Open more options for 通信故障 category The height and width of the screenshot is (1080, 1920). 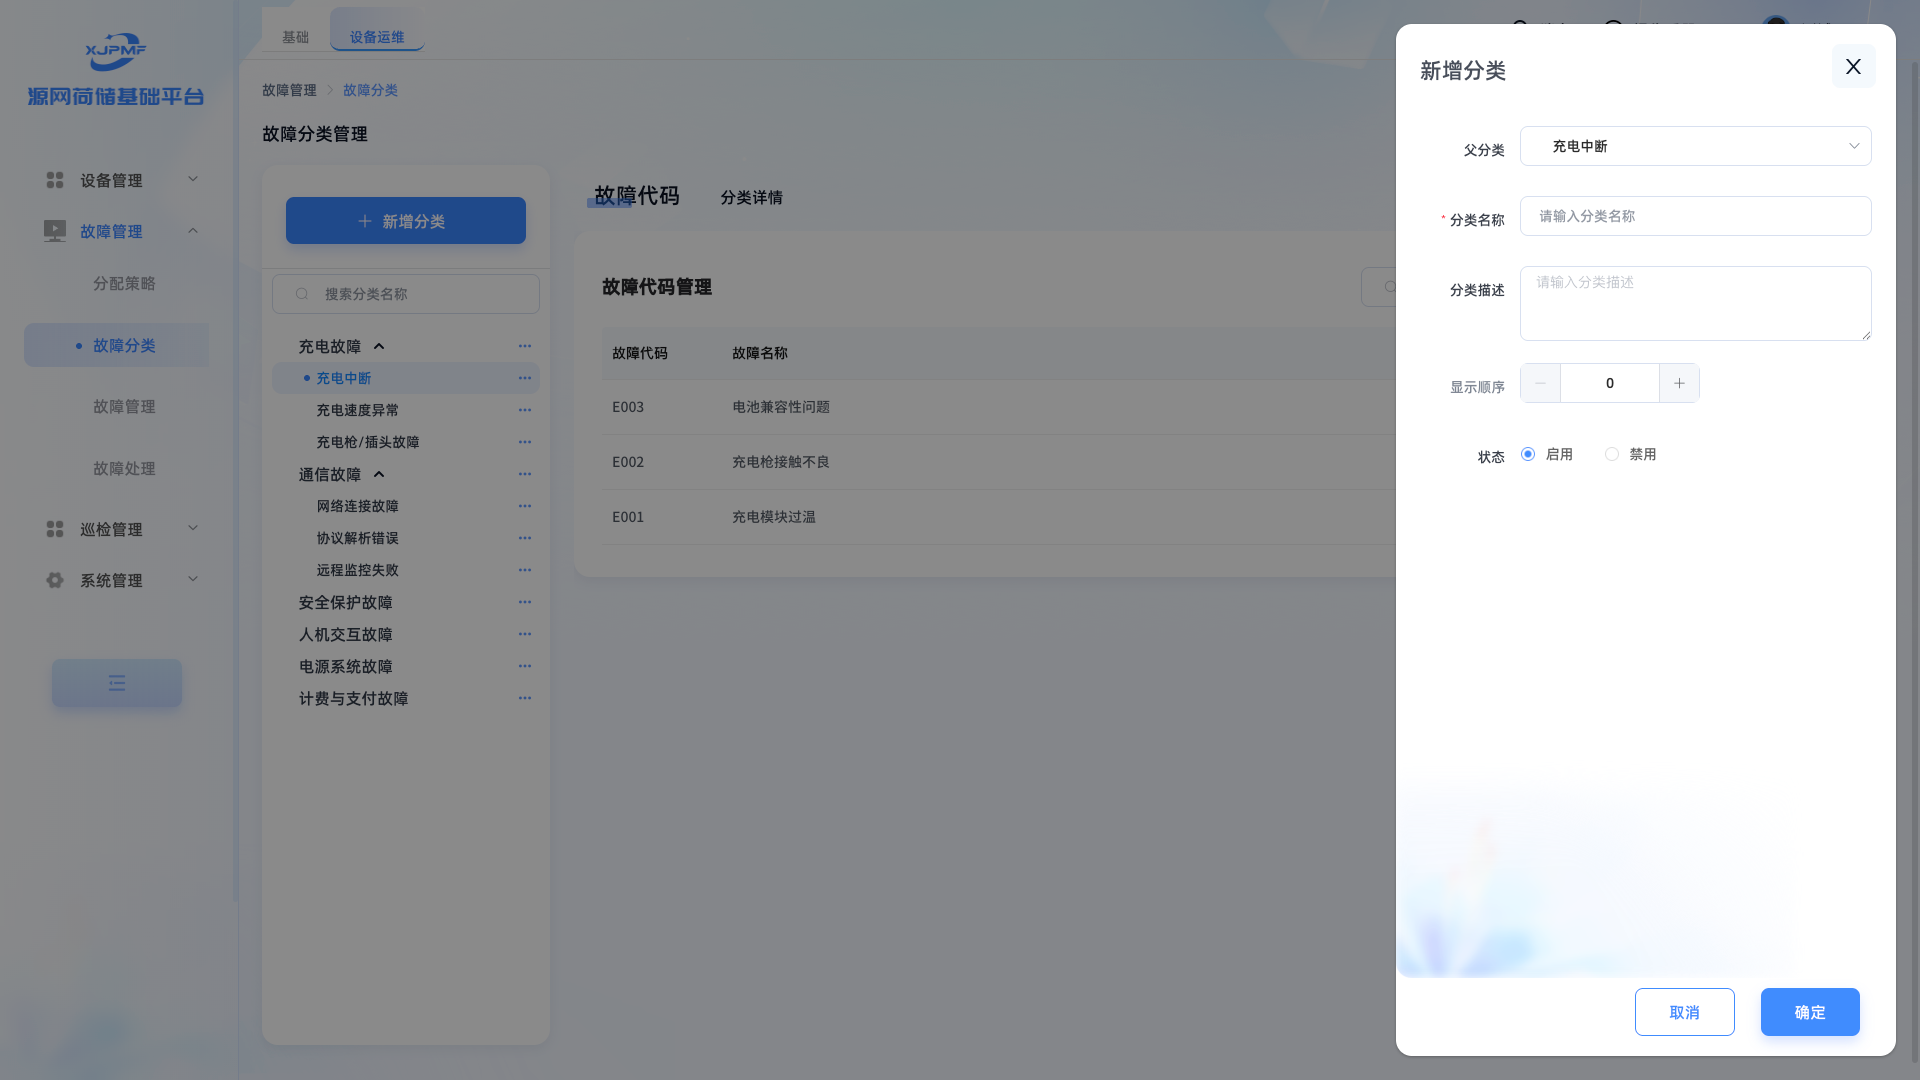pyautogui.click(x=525, y=474)
